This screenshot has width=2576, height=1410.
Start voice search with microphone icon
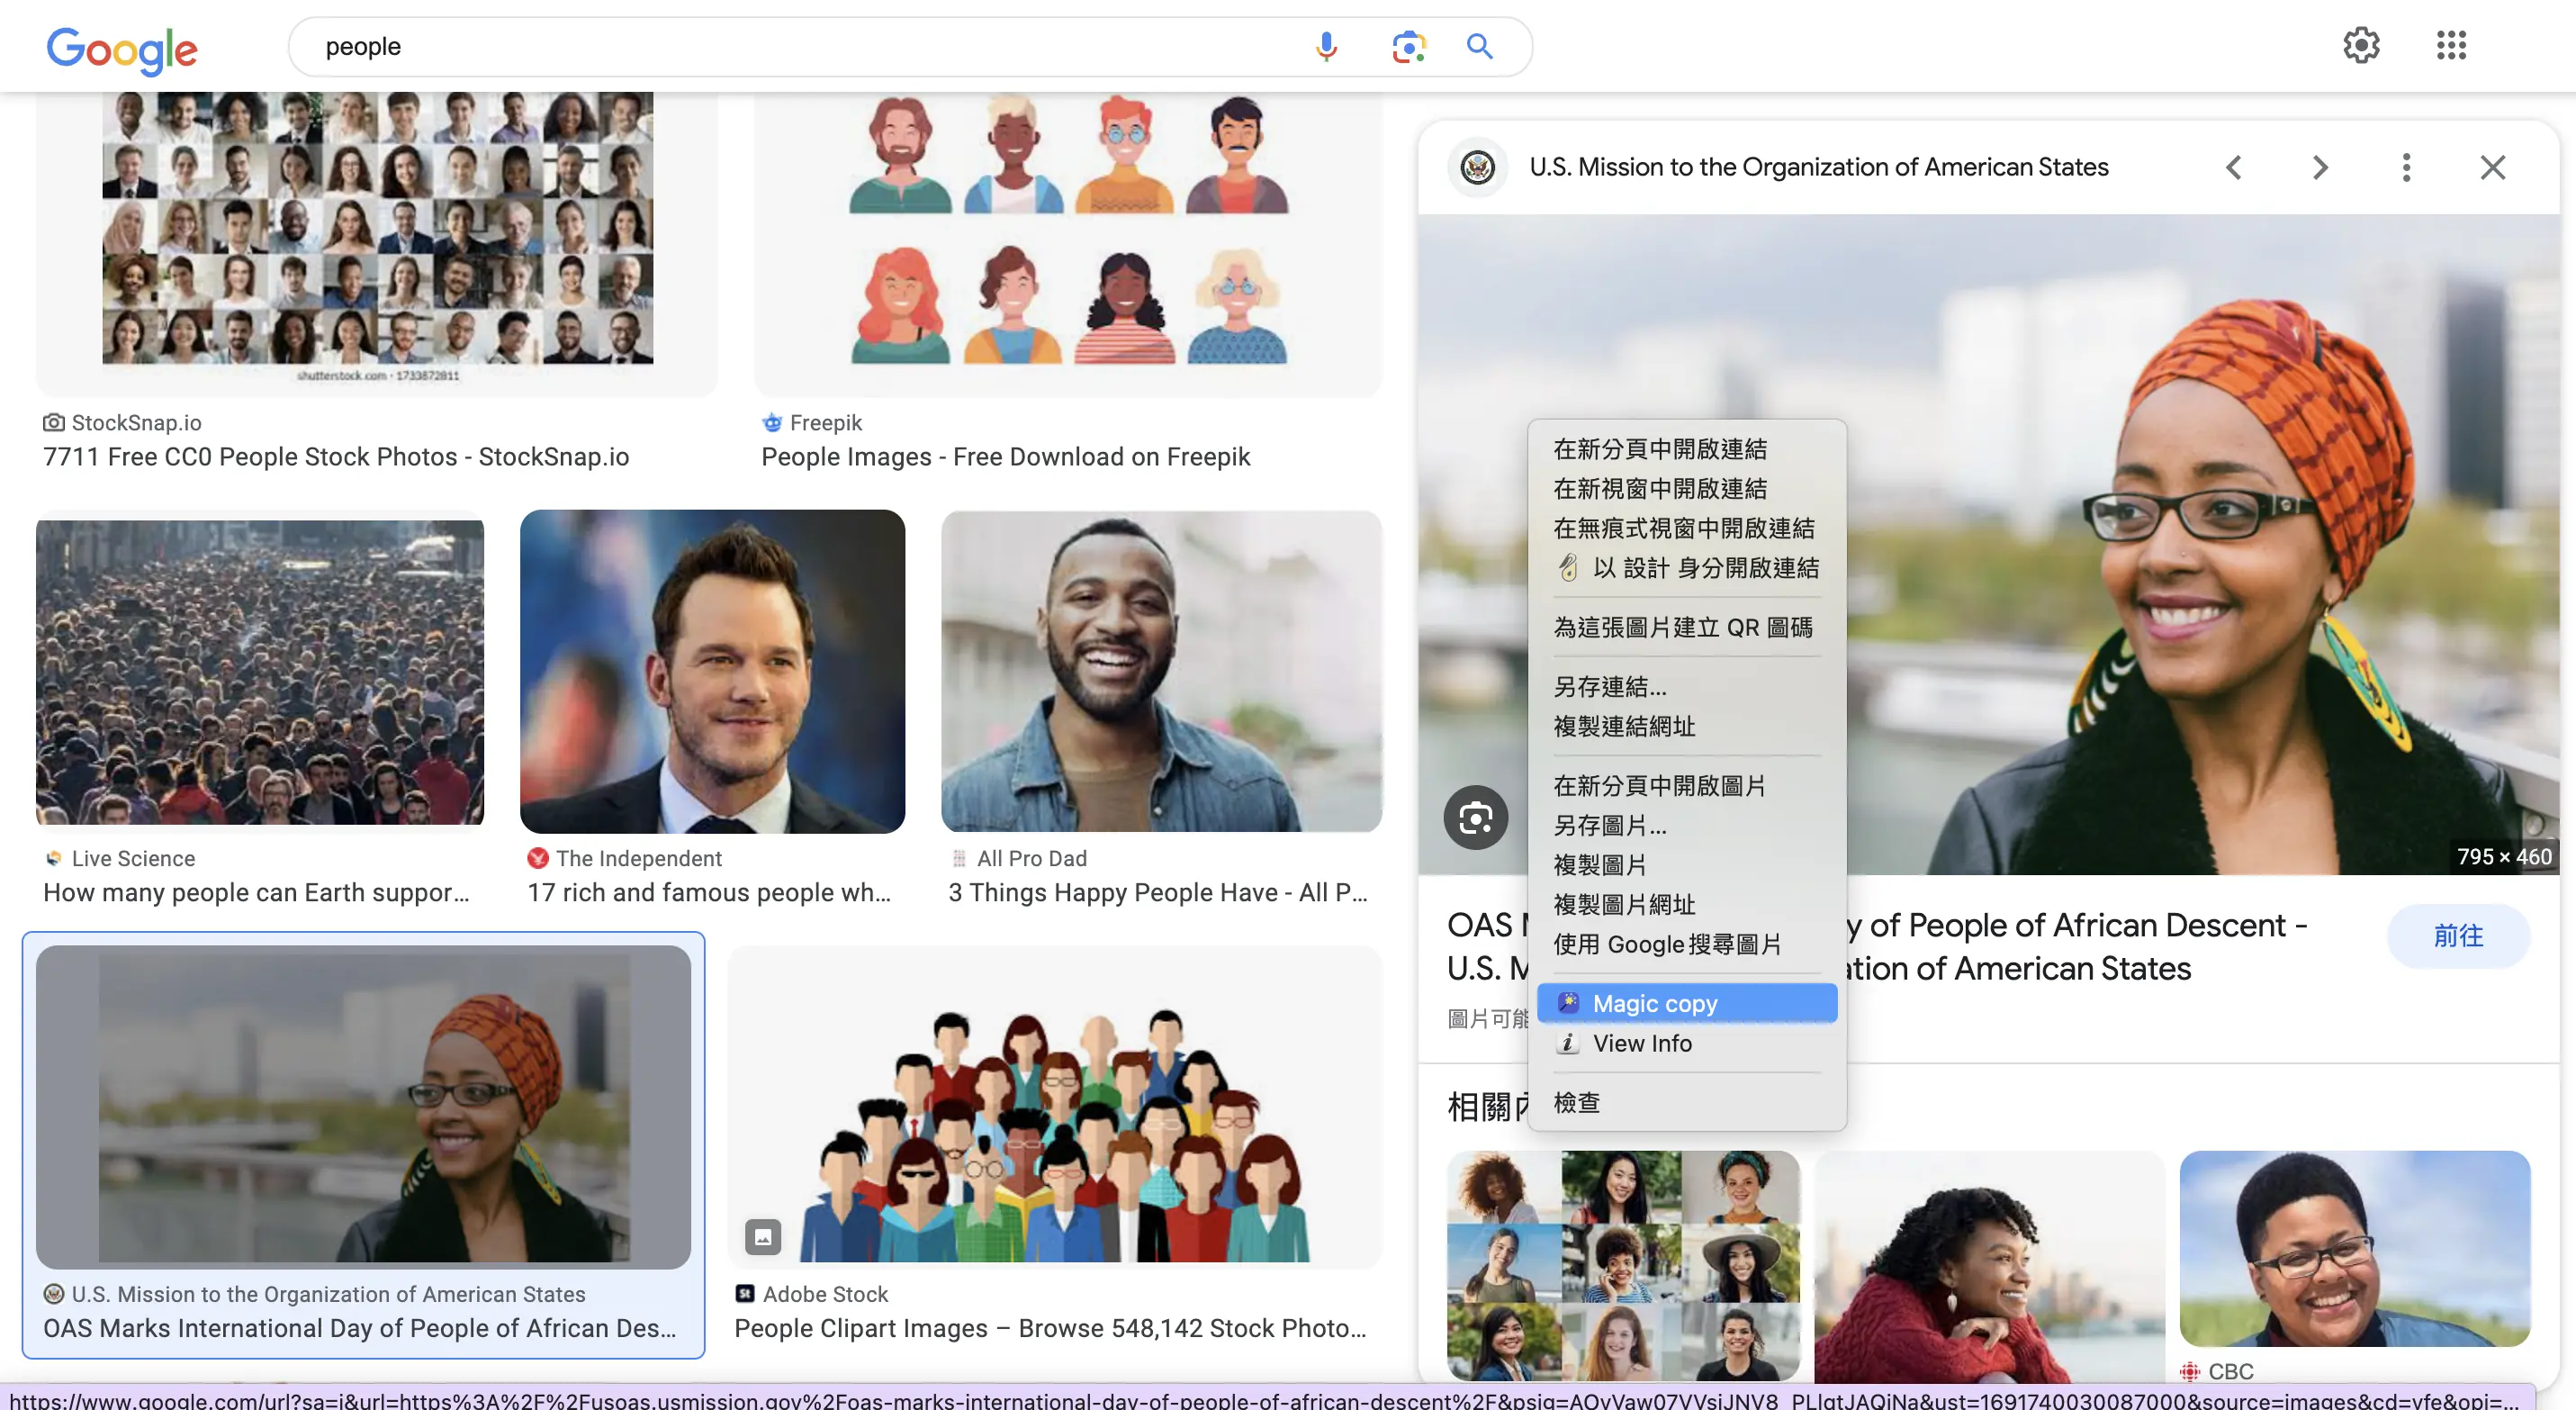(x=1326, y=46)
